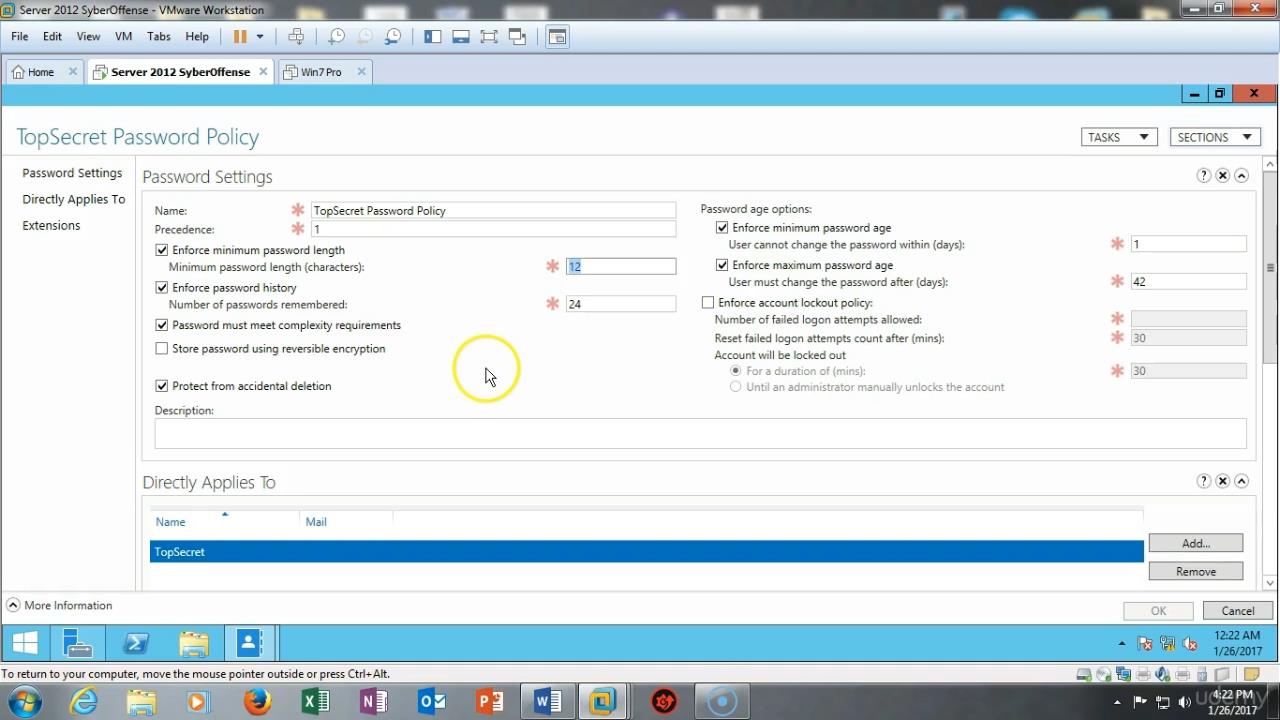Uncheck Enforce minimum password length
The height and width of the screenshot is (720, 1280).
[x=162, y=250]
